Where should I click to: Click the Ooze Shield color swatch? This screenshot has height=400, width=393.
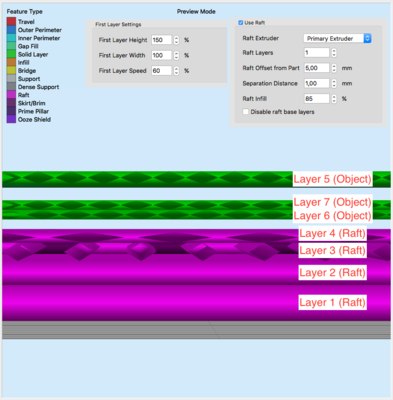(x=11, y=119)
